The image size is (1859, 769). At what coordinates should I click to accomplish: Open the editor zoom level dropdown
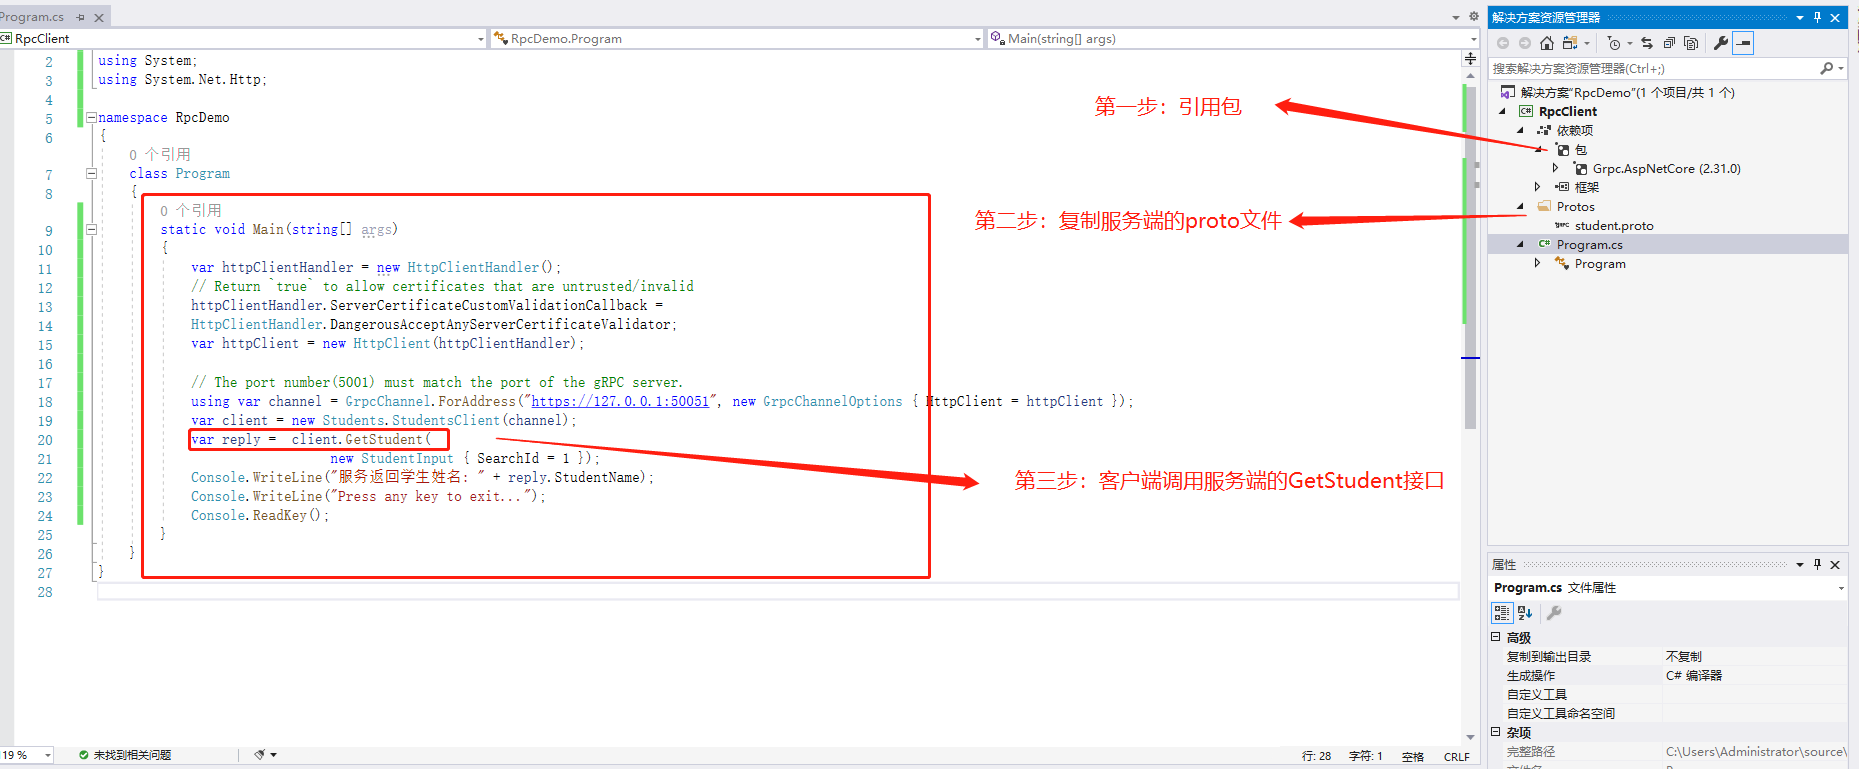[x=47, y=755]
